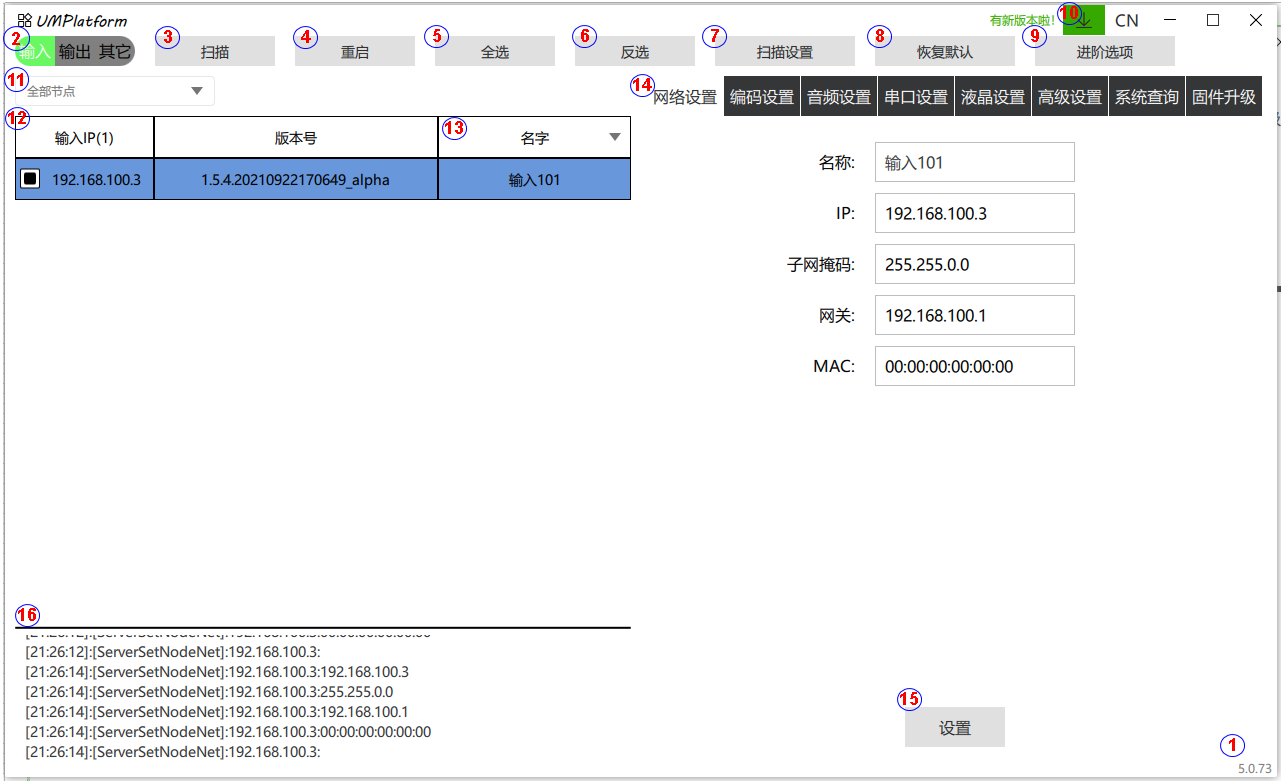Image resolution: width=1284 pixels, height=782 pixels.
Task: Click the 子网掩码 input field
Action: (974, 265)
